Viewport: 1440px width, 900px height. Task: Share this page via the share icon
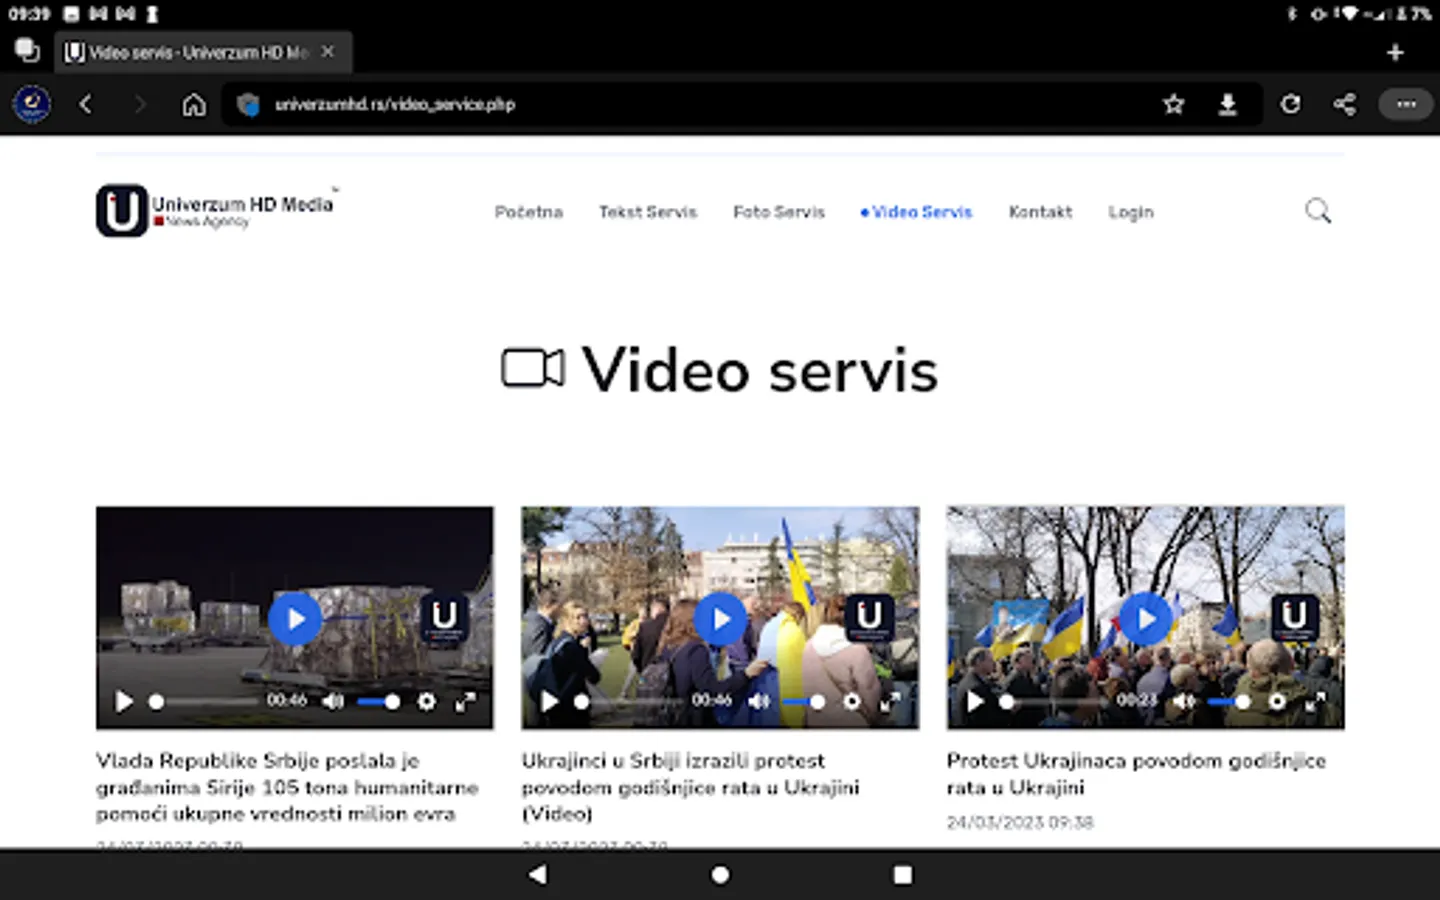(1345, 104)
